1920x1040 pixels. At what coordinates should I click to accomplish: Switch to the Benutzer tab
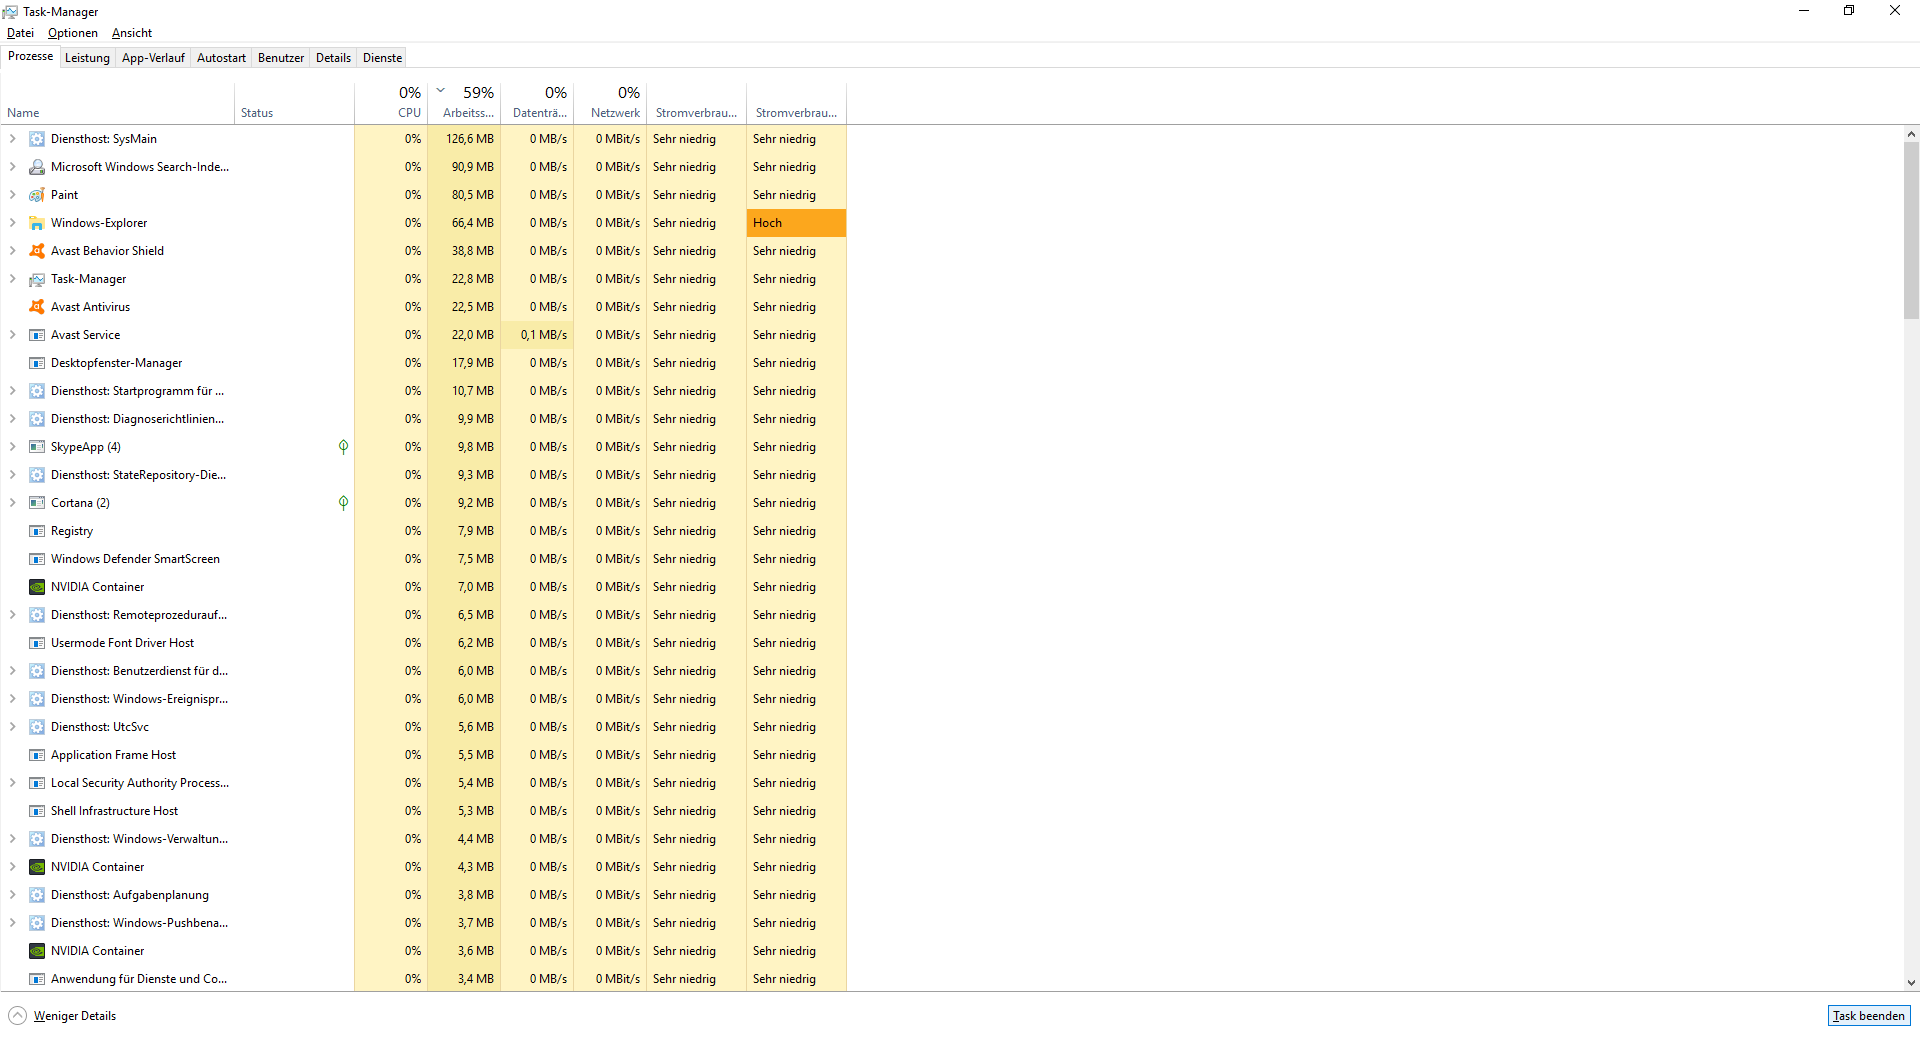(x=281, y=58)
